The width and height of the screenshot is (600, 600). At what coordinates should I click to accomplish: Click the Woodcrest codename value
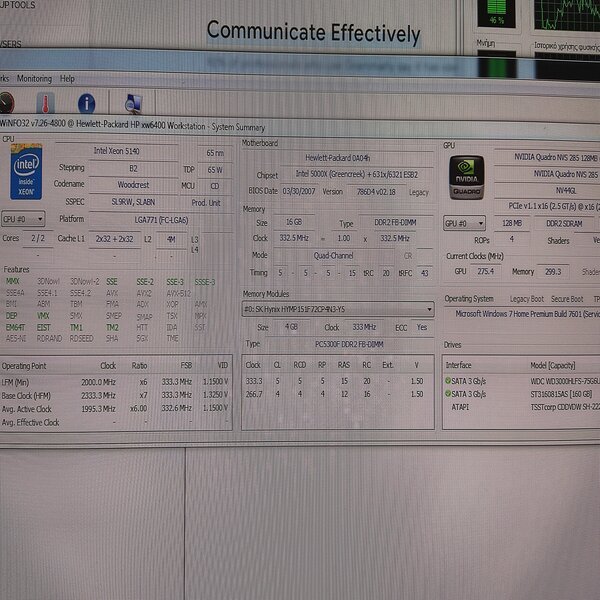[133, 185]
